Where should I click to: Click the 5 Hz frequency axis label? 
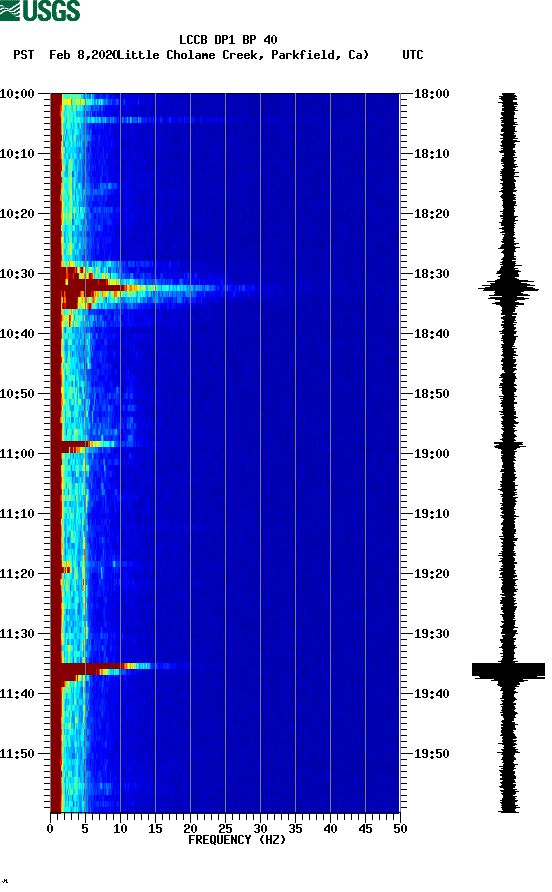coord(85,829)
